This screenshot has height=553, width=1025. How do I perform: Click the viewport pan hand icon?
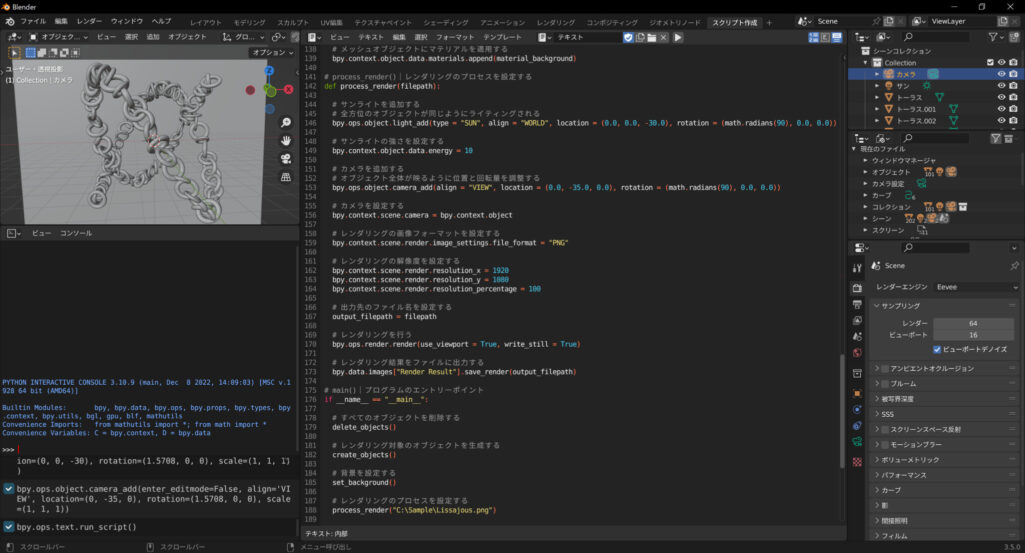(x=286, y=141)
